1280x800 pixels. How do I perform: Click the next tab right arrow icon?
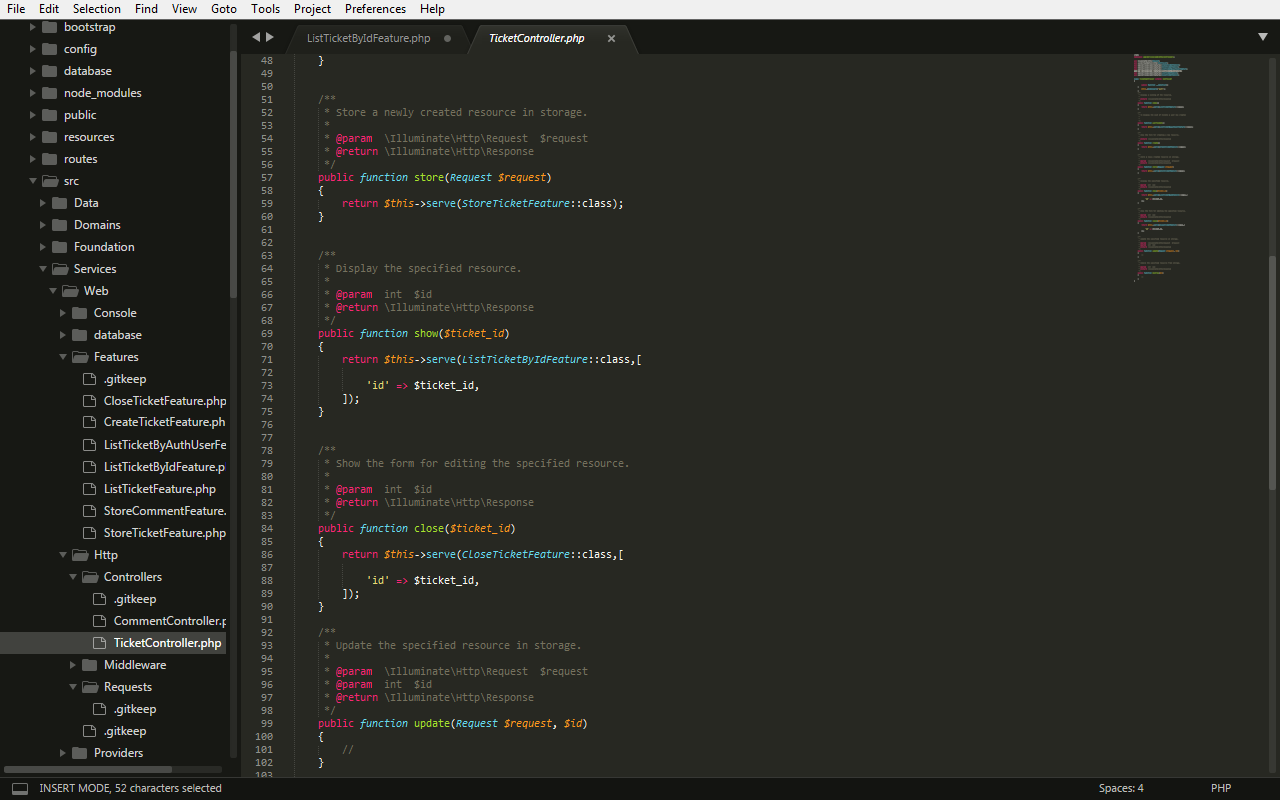(x=270, y=37)
